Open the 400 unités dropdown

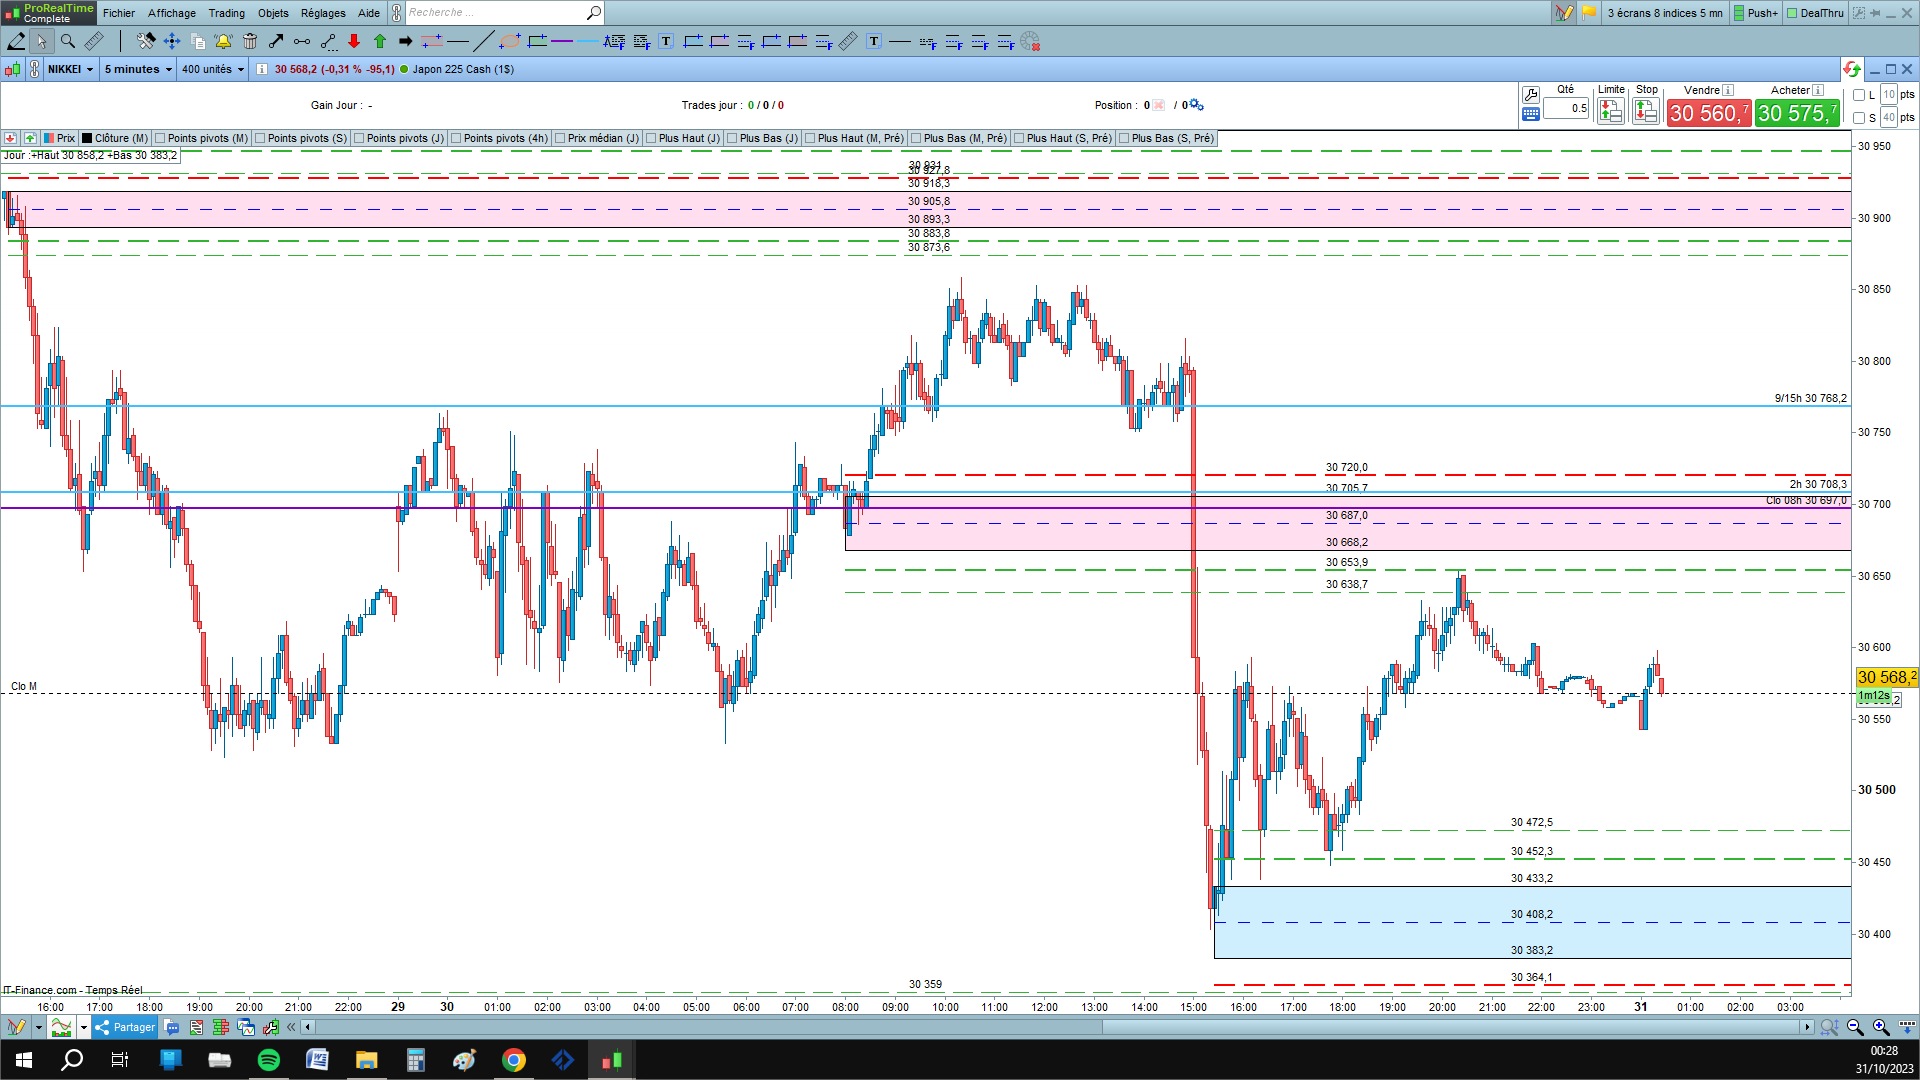click(x=213, y=69)
